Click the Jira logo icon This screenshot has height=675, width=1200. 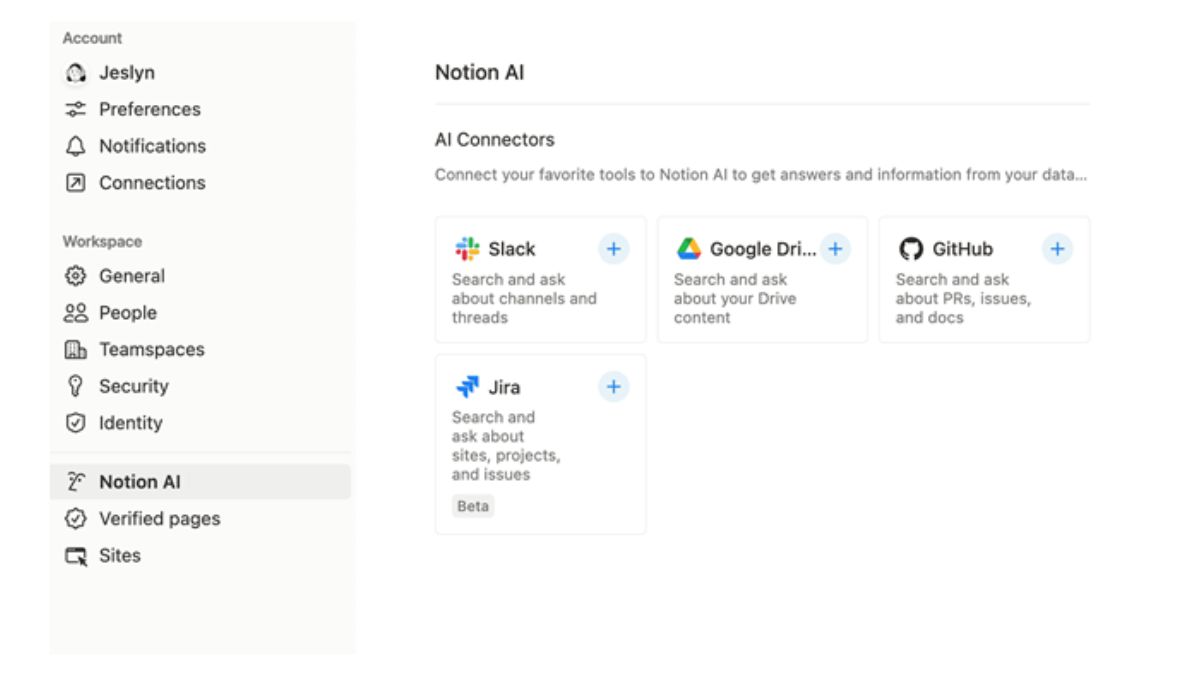467,387
